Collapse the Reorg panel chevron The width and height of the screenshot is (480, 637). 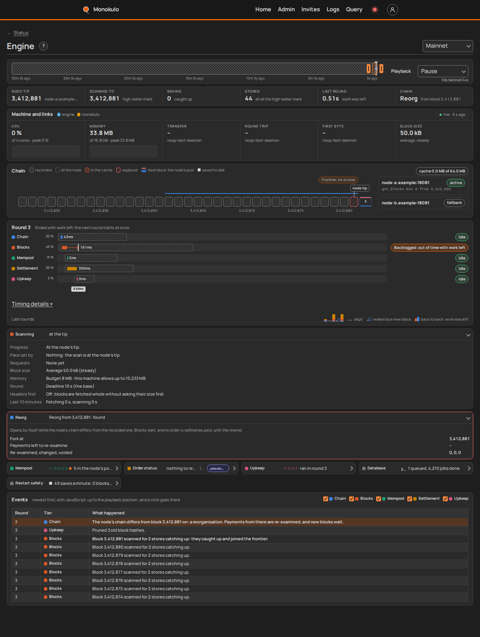[468, 418]
